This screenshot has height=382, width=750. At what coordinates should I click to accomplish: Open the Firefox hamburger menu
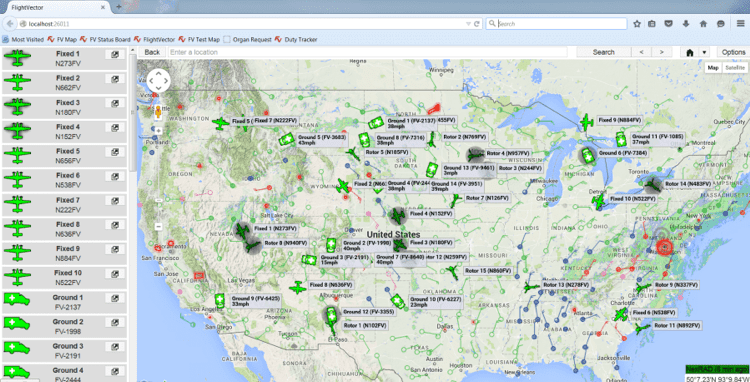coord(740,23)
